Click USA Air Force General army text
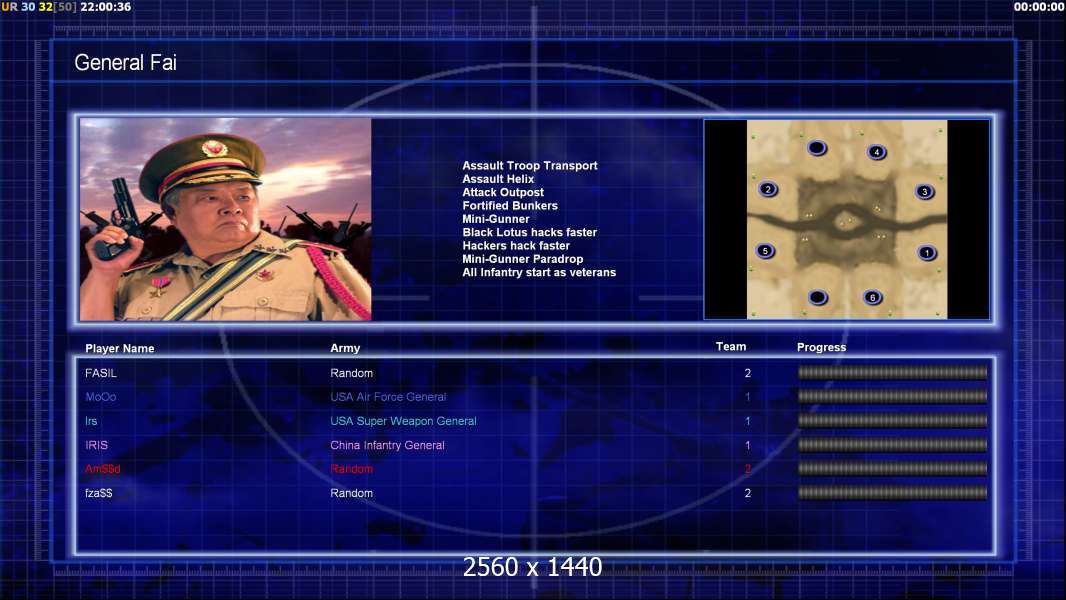 pyautogui.click(x=388, y=397)
